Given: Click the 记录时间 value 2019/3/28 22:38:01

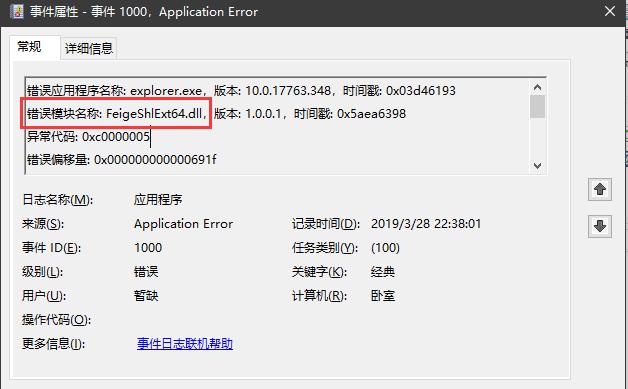Looking at the screenshot, I should (x=426, y=224).
